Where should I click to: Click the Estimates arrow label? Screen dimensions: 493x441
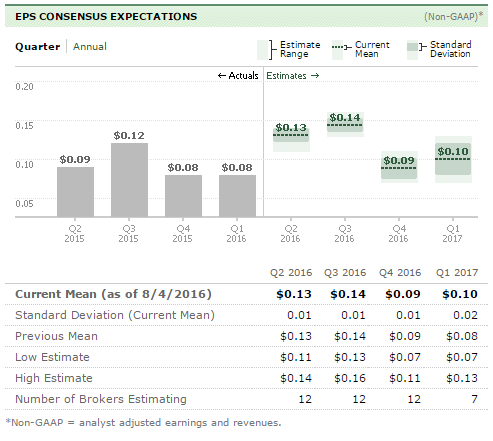pos(293,76)
